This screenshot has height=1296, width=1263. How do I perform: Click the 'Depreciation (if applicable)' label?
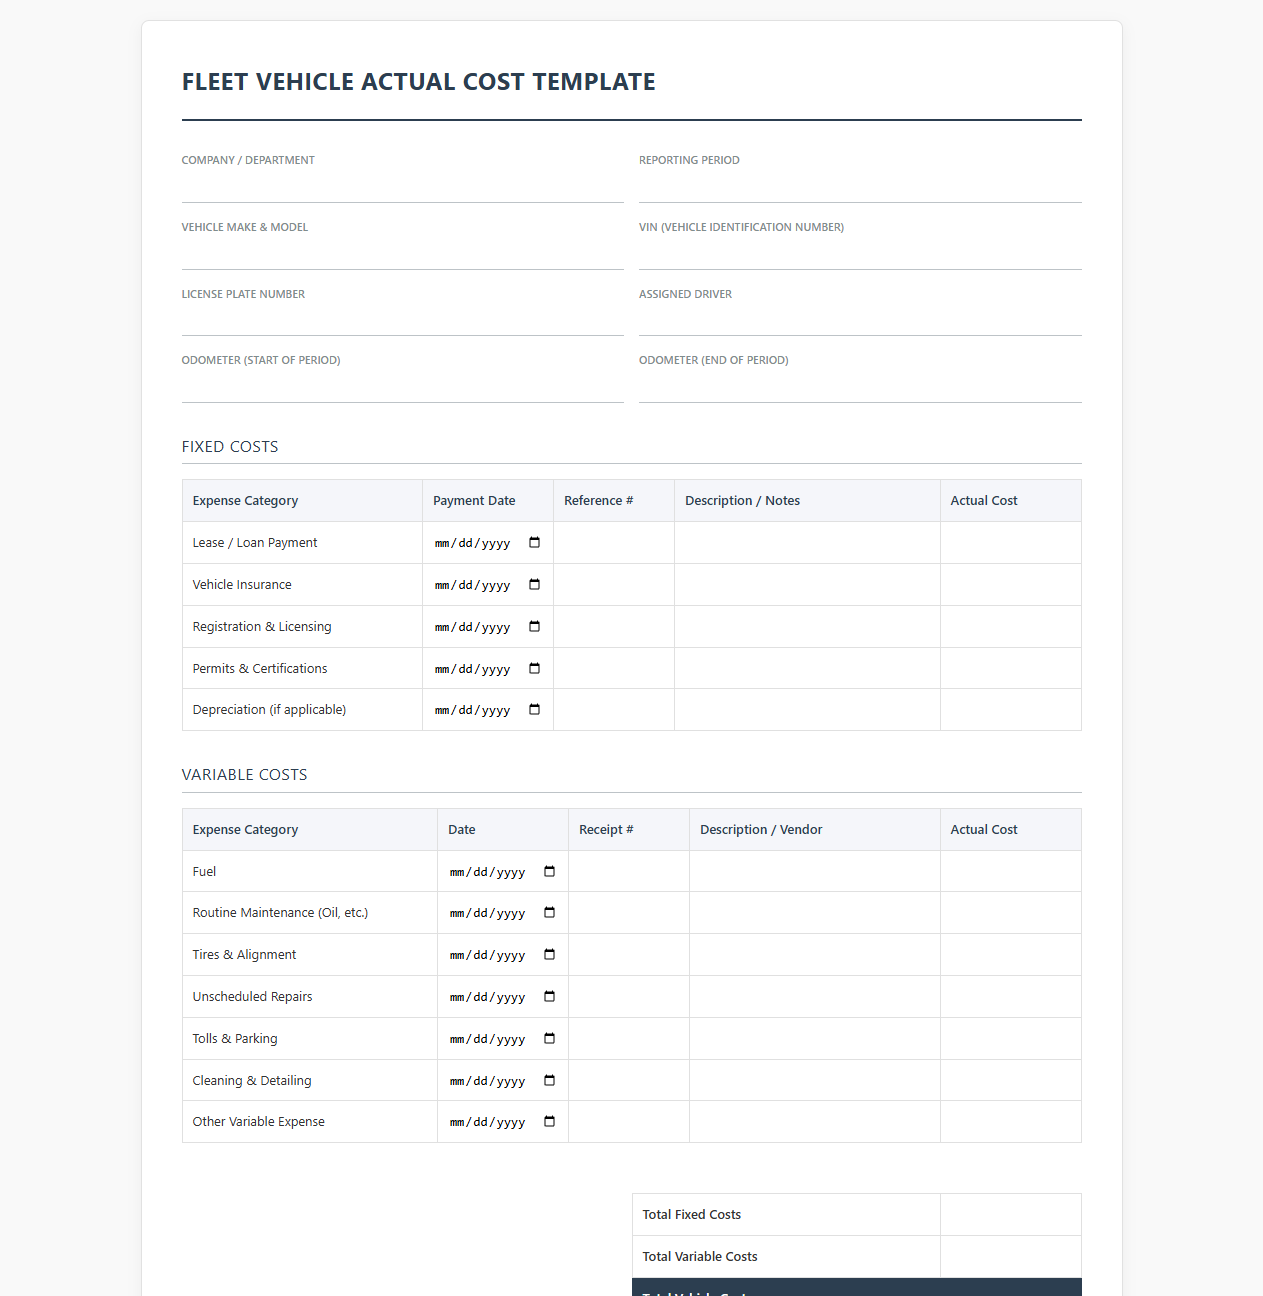[269, 710]
